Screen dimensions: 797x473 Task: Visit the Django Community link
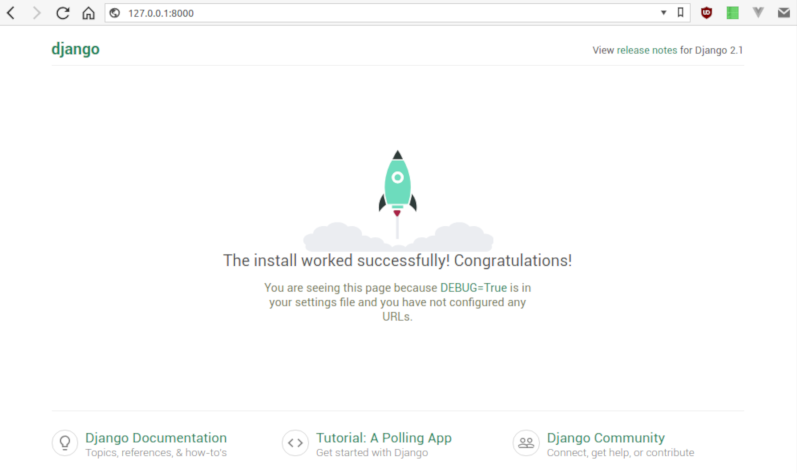coord(605,438)
